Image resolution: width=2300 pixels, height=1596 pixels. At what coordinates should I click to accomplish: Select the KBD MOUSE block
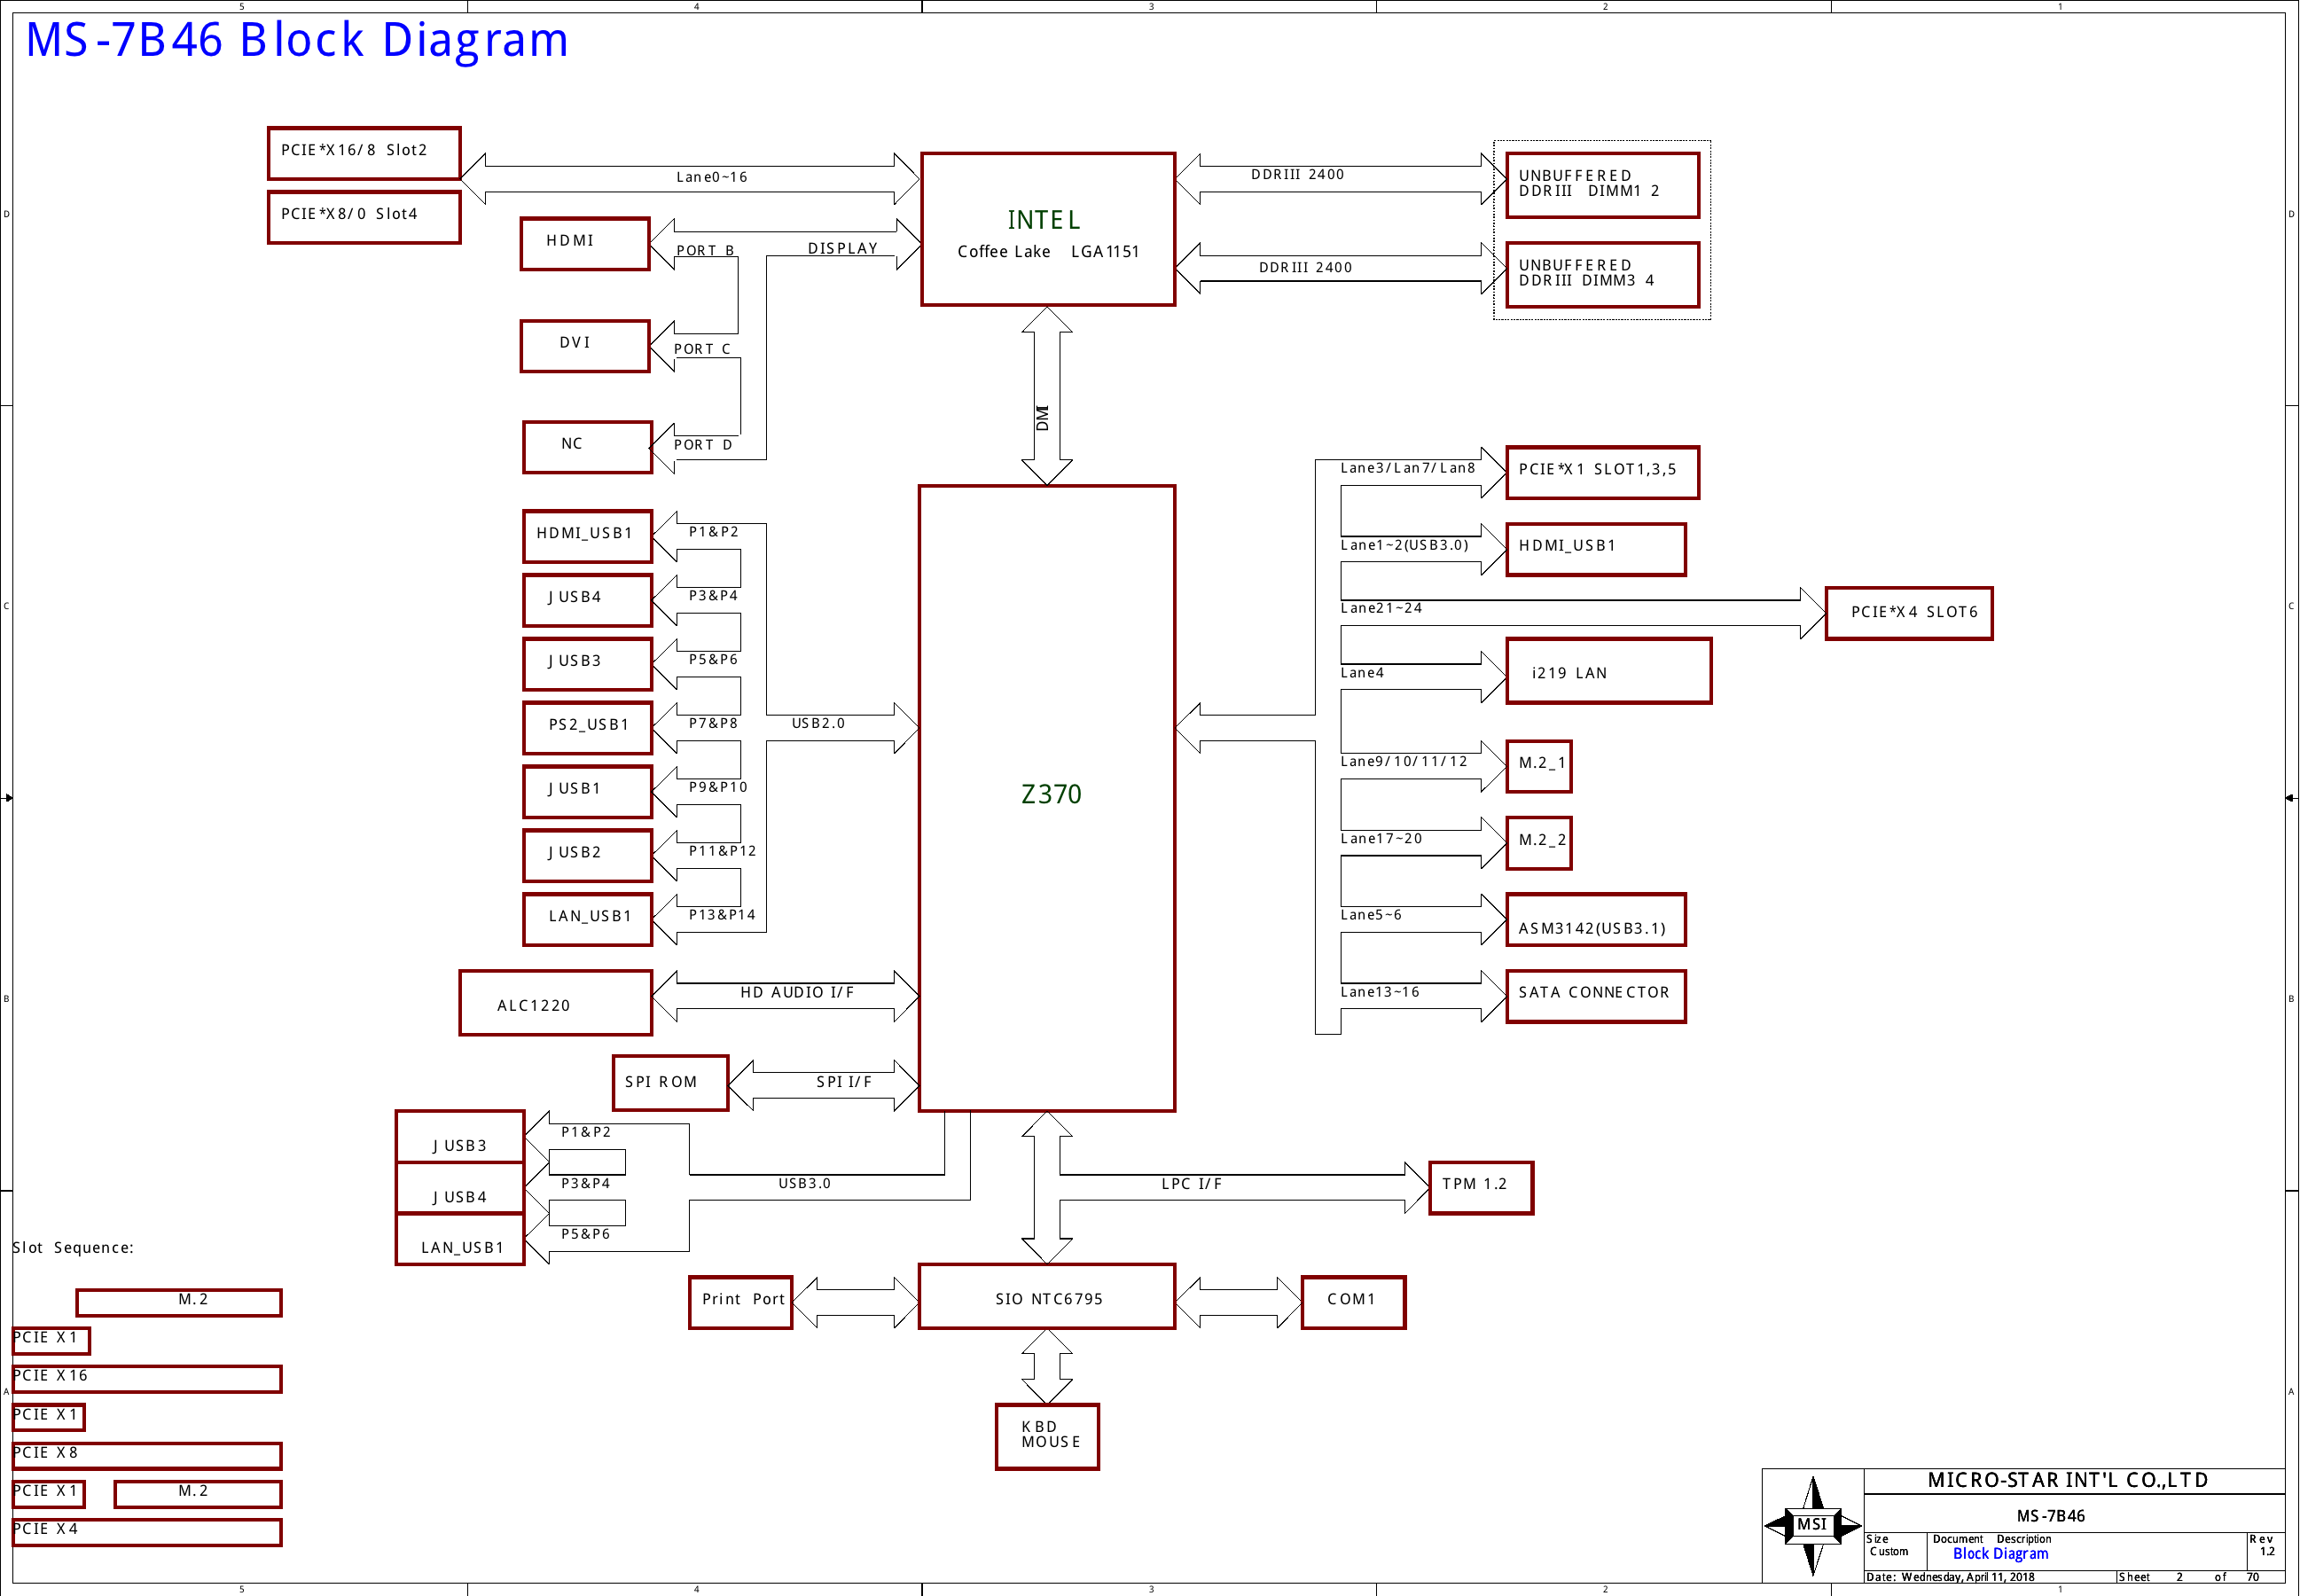(1047, 1436)
